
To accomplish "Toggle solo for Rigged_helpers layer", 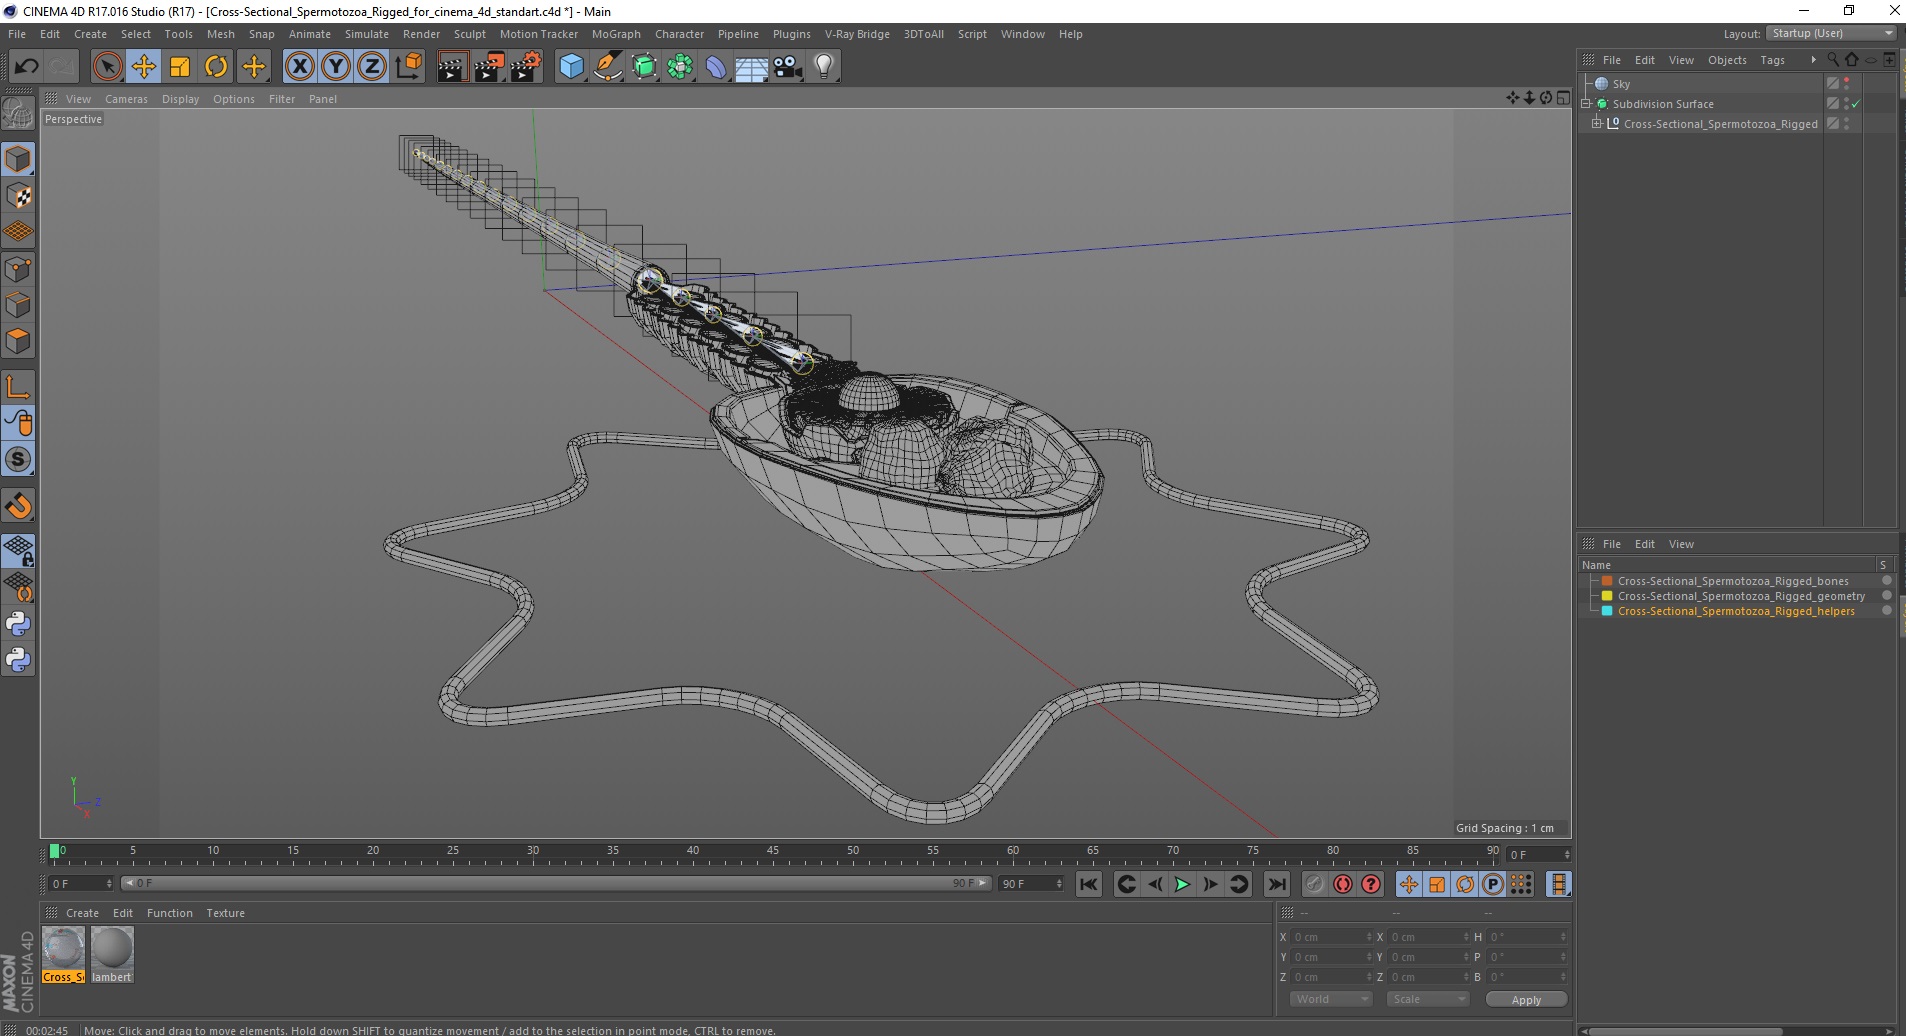I will click(1886, 611).
